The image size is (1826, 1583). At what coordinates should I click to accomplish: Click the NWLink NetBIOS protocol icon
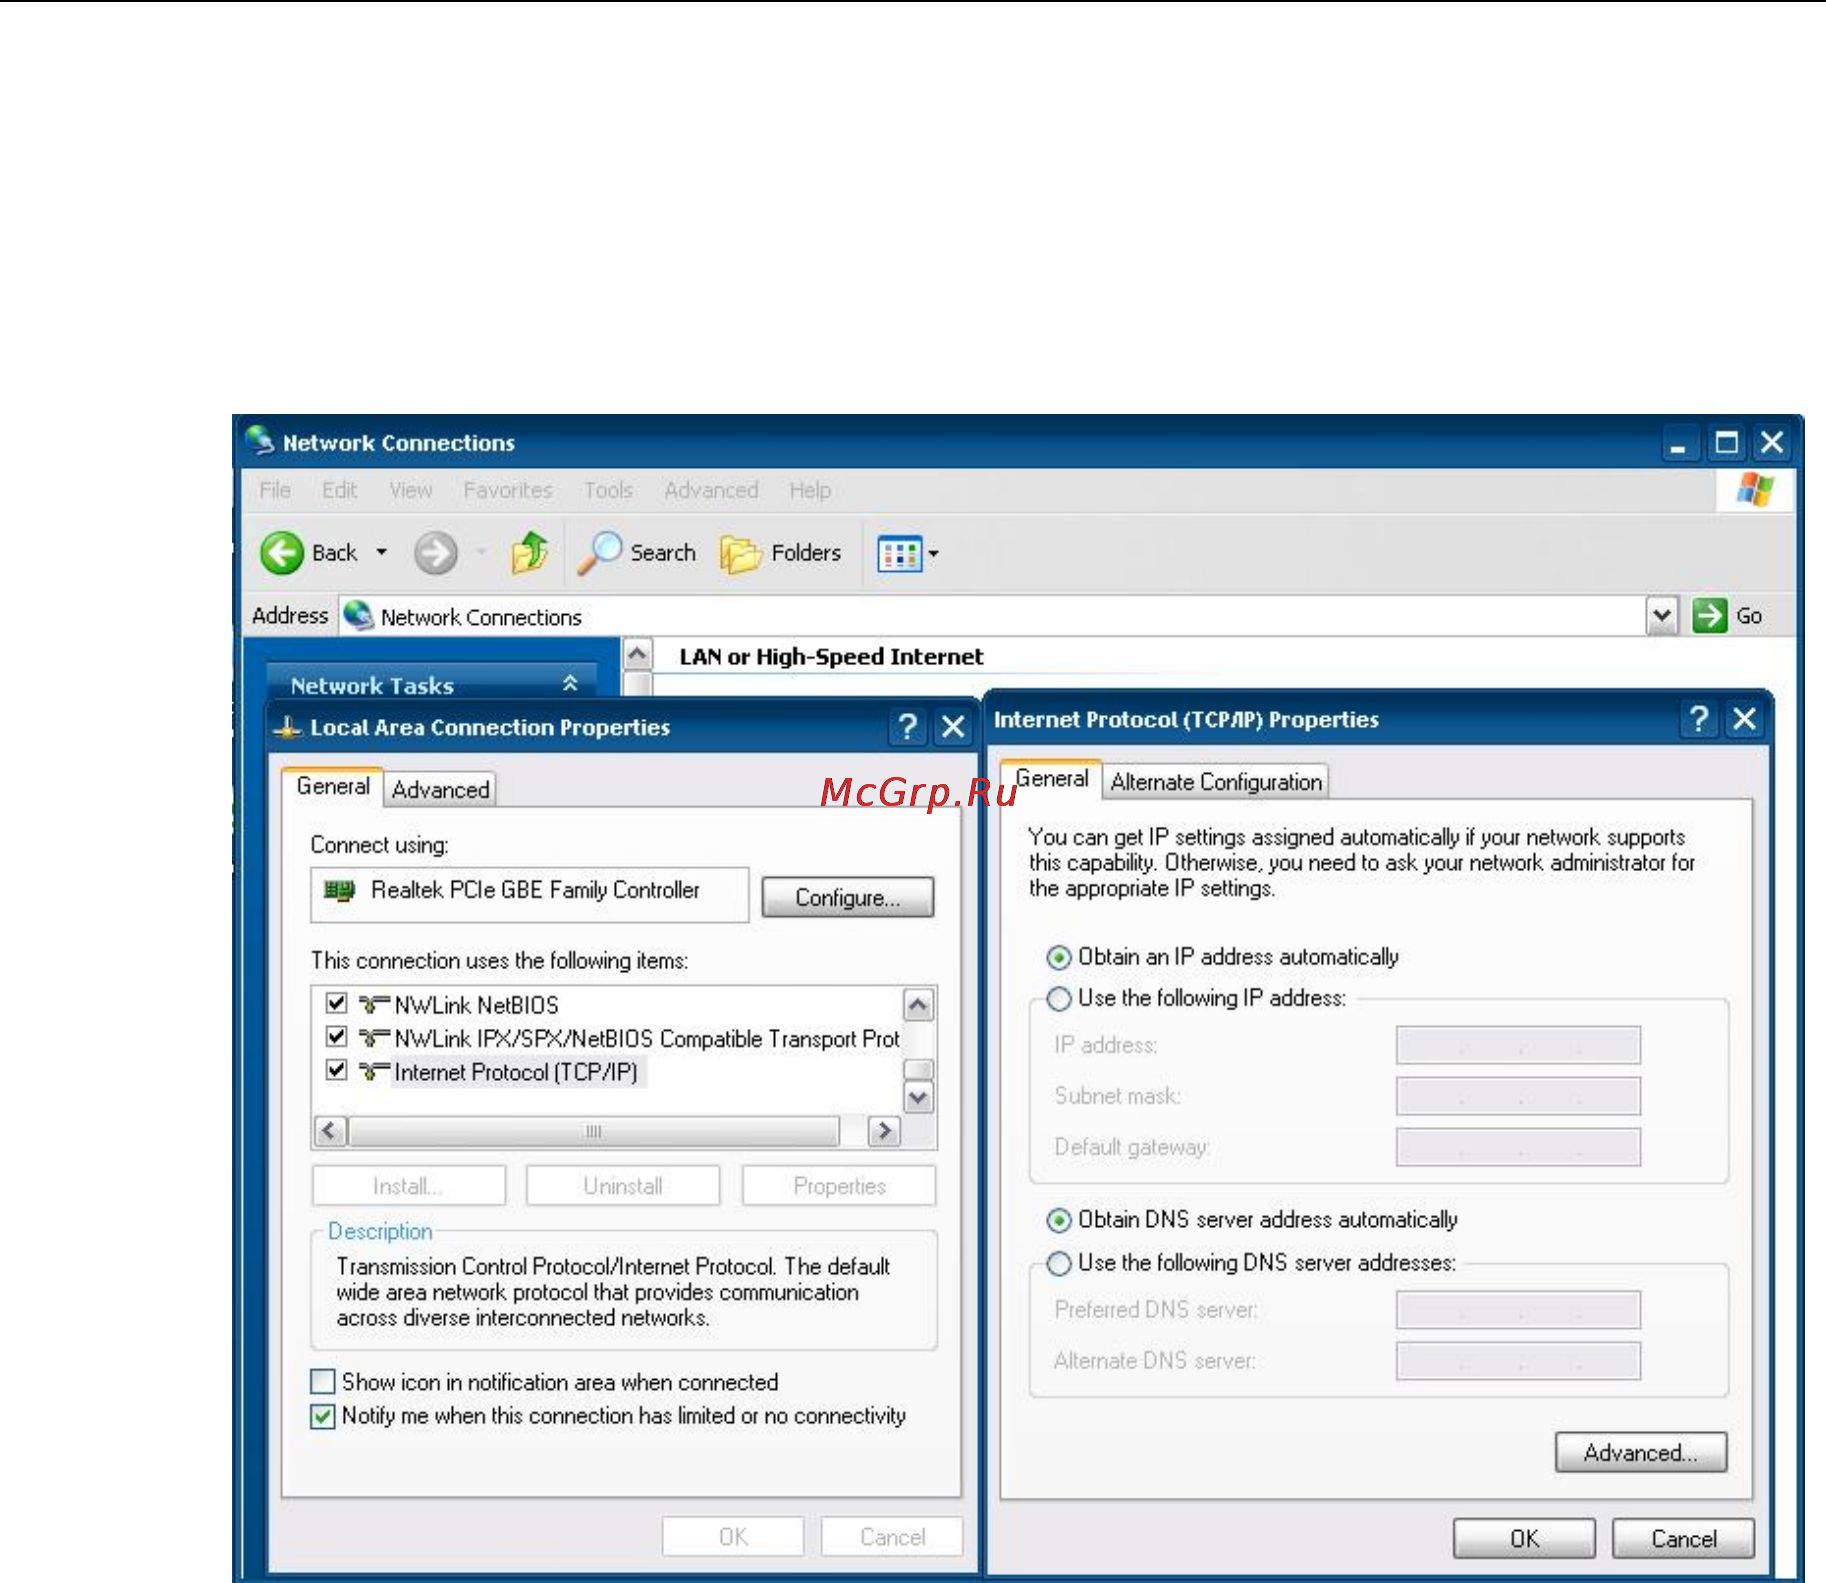(373, 1004)
